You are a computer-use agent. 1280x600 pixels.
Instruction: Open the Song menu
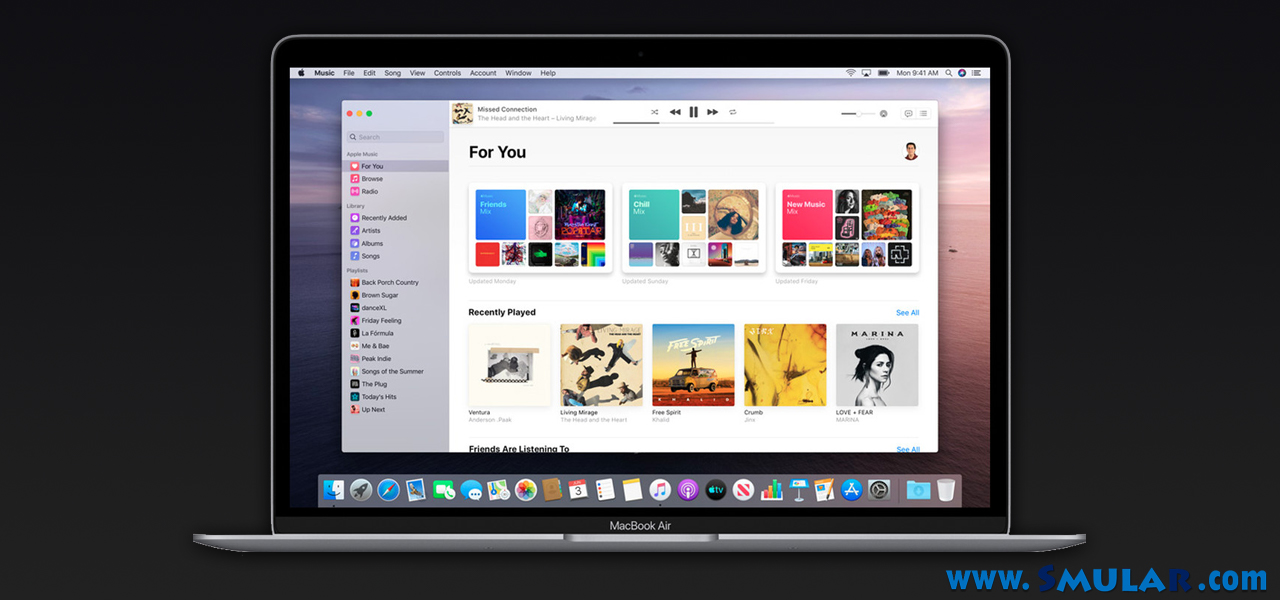point(393,73)
